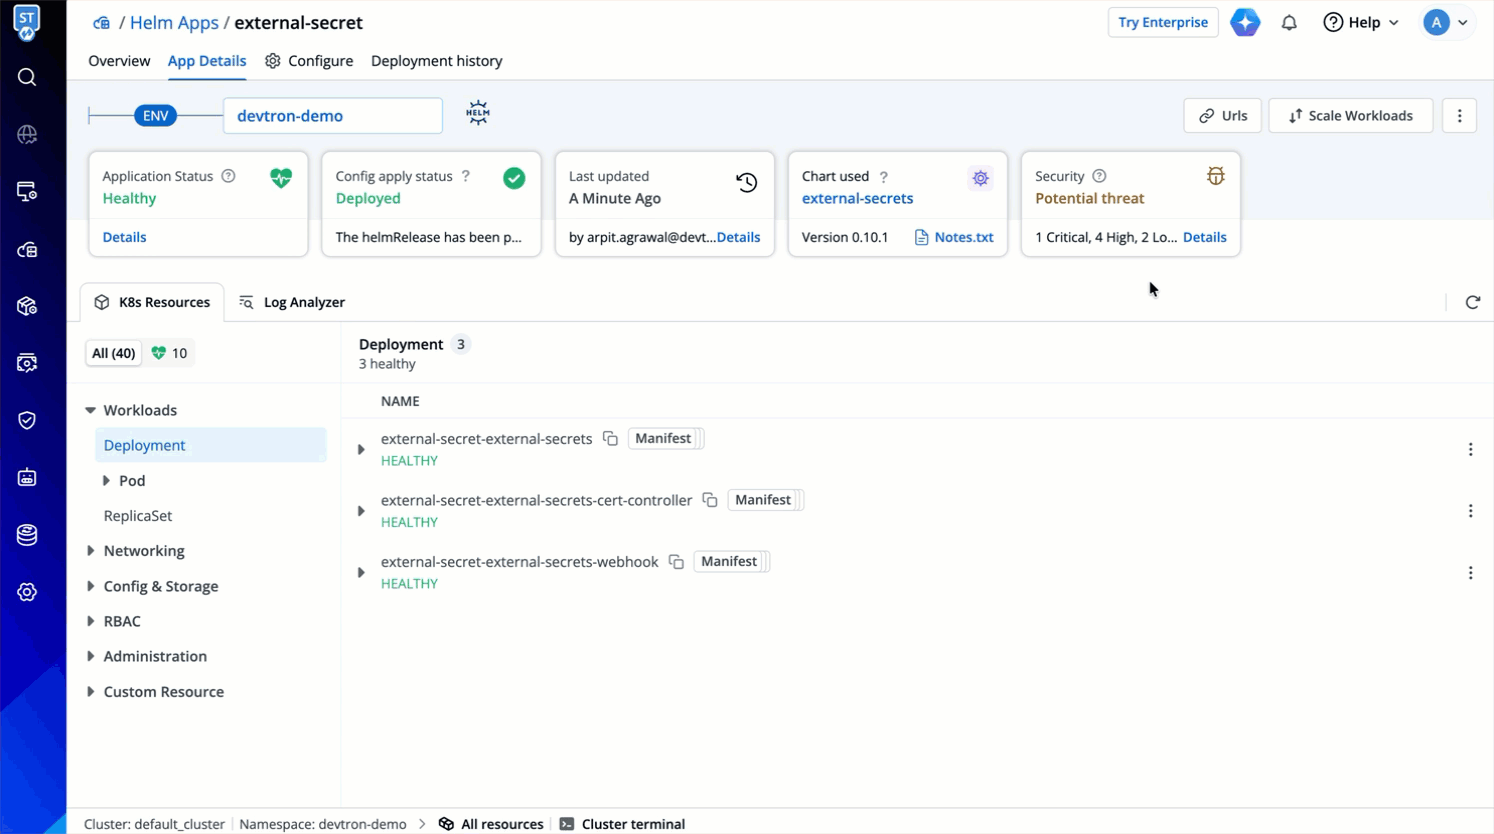1494x834 pixels.
Task: Click the search icon in left sidebar
Action: tap(27, 77)
